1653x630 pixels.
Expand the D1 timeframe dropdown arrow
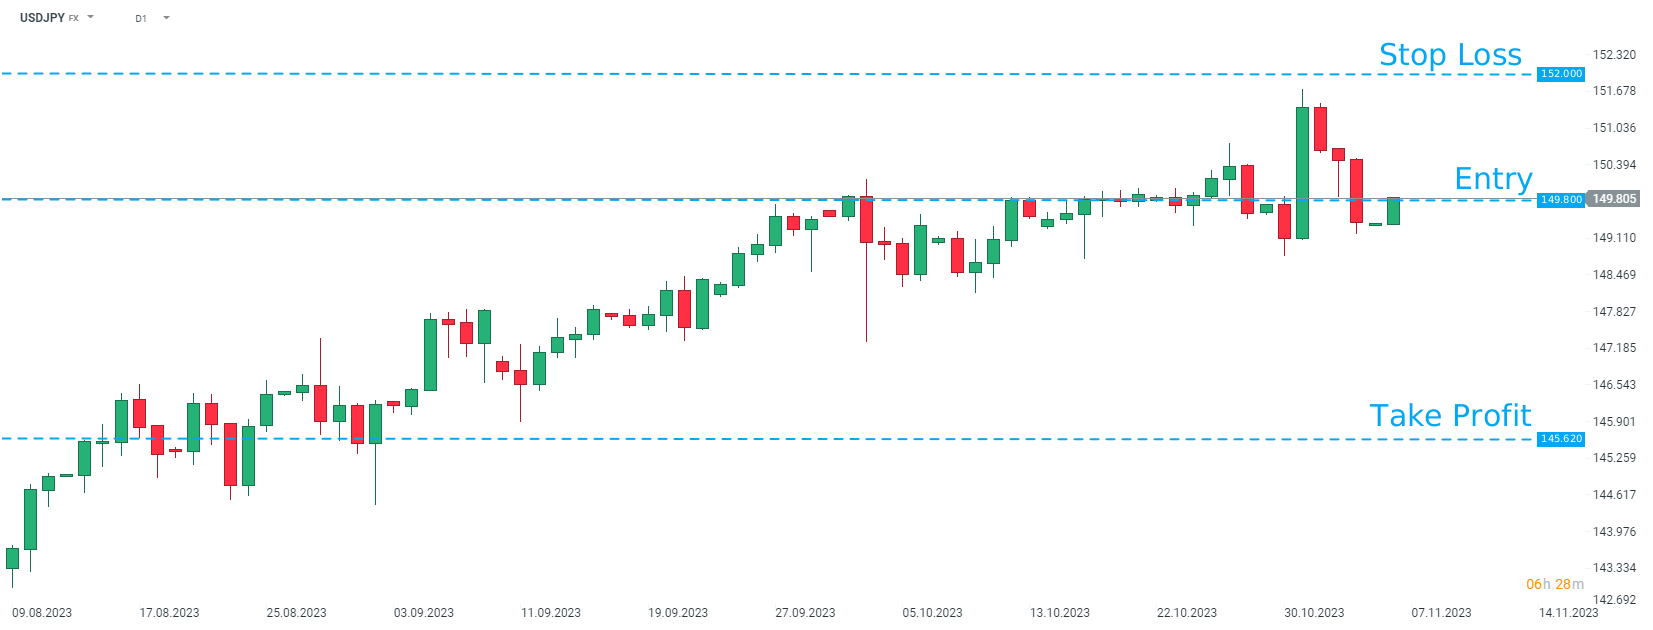[166, 18]
